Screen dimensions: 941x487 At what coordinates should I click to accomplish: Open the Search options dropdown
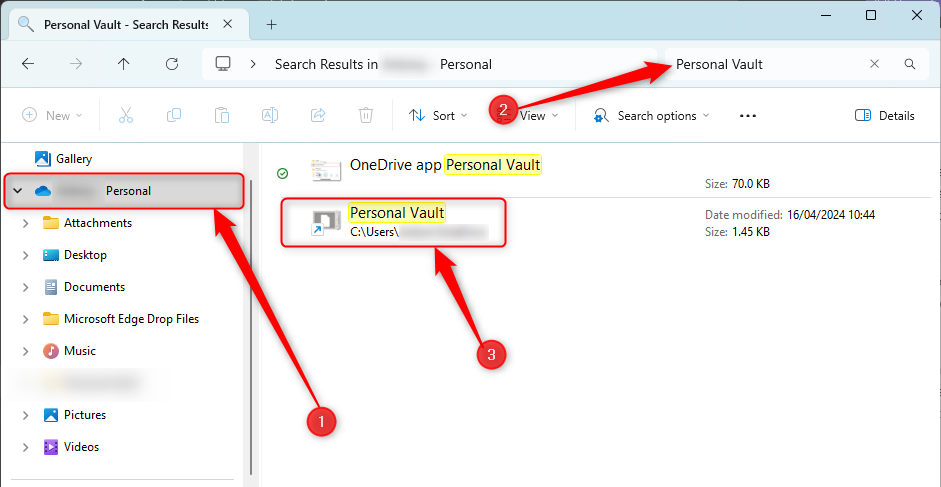pyautogui.click(x=651, y=115)
